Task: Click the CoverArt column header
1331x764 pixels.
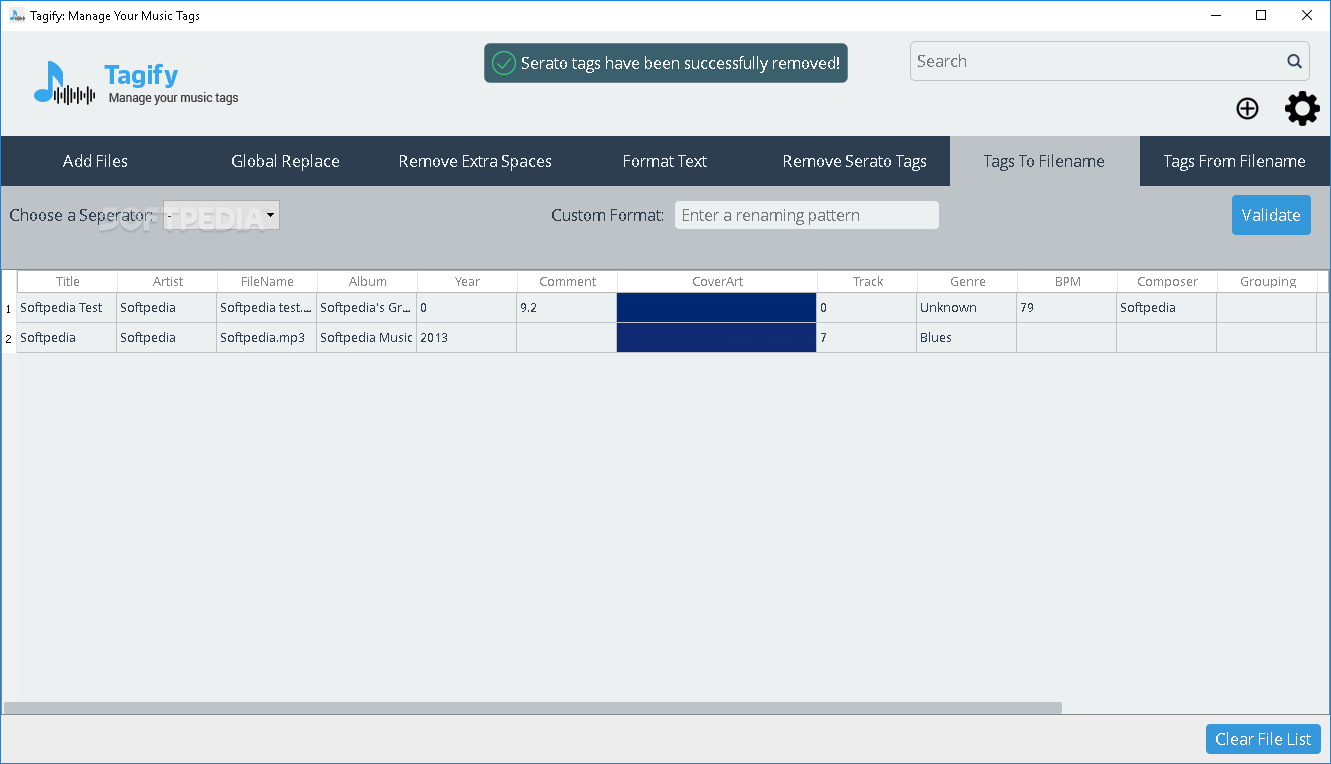Action: 718,282
